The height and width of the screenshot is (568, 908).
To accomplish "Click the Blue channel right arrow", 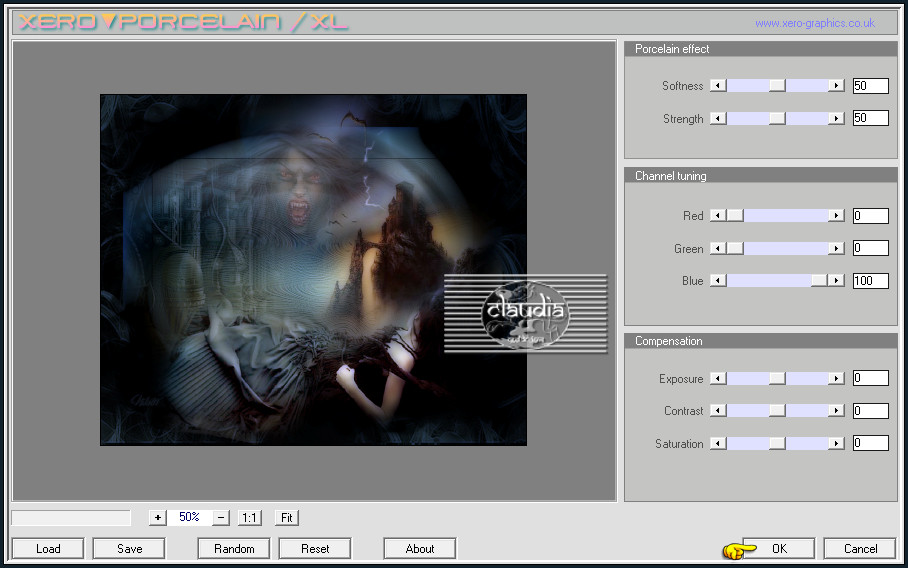I will (x=836, y=281).
